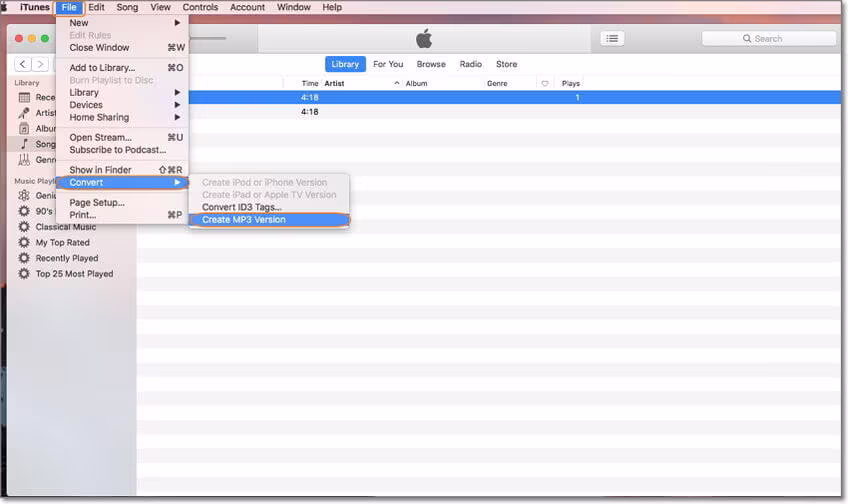Select Show in Finder entry
This screenshot has width=848, height=504.
click(x=122, y=170)
